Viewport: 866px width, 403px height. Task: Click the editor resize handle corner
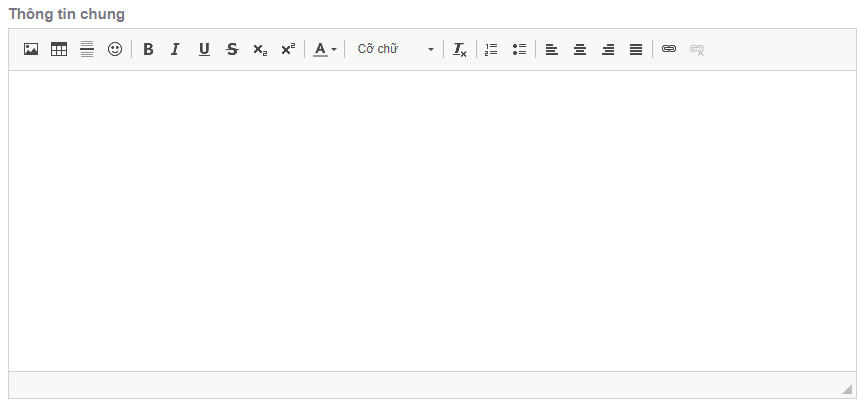(x=847, y=389)
